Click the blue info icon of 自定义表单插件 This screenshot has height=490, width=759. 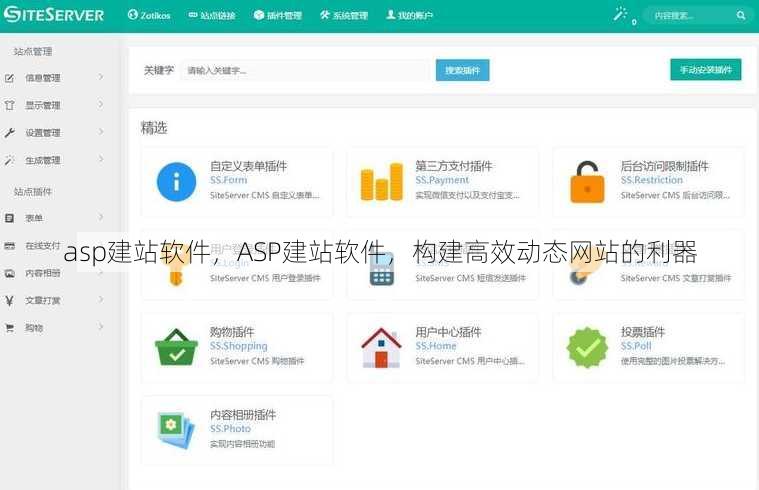[177, 182]
